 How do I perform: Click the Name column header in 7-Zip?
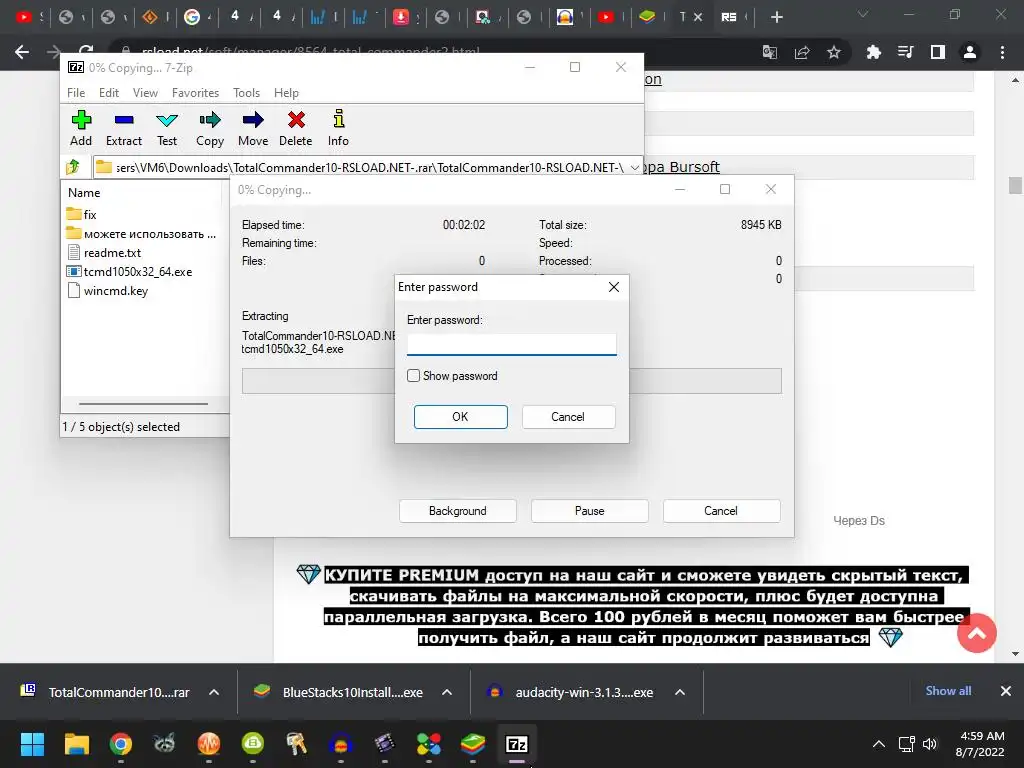click(84, 193)
